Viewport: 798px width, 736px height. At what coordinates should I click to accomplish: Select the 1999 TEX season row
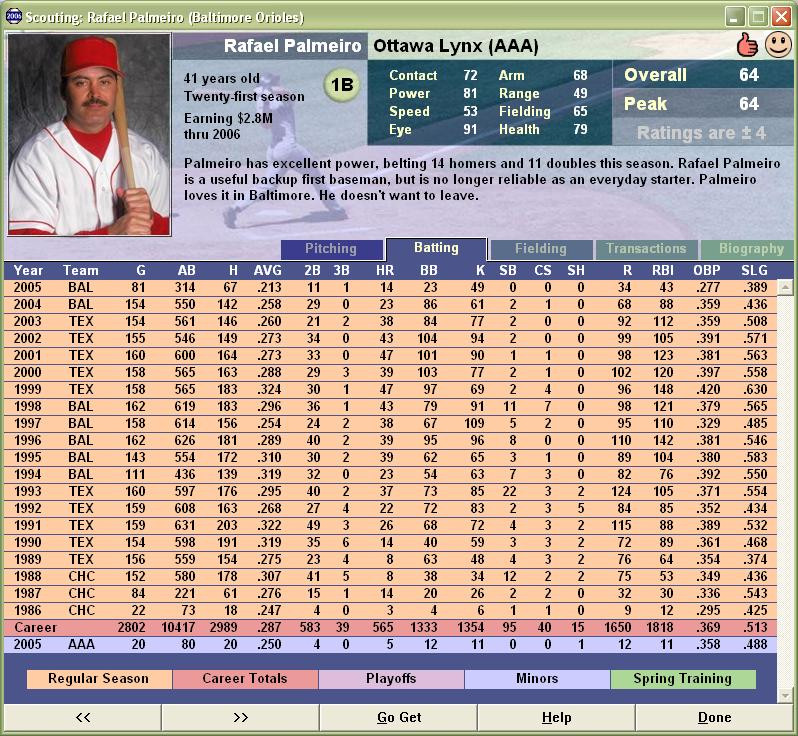tap(390, 389)
